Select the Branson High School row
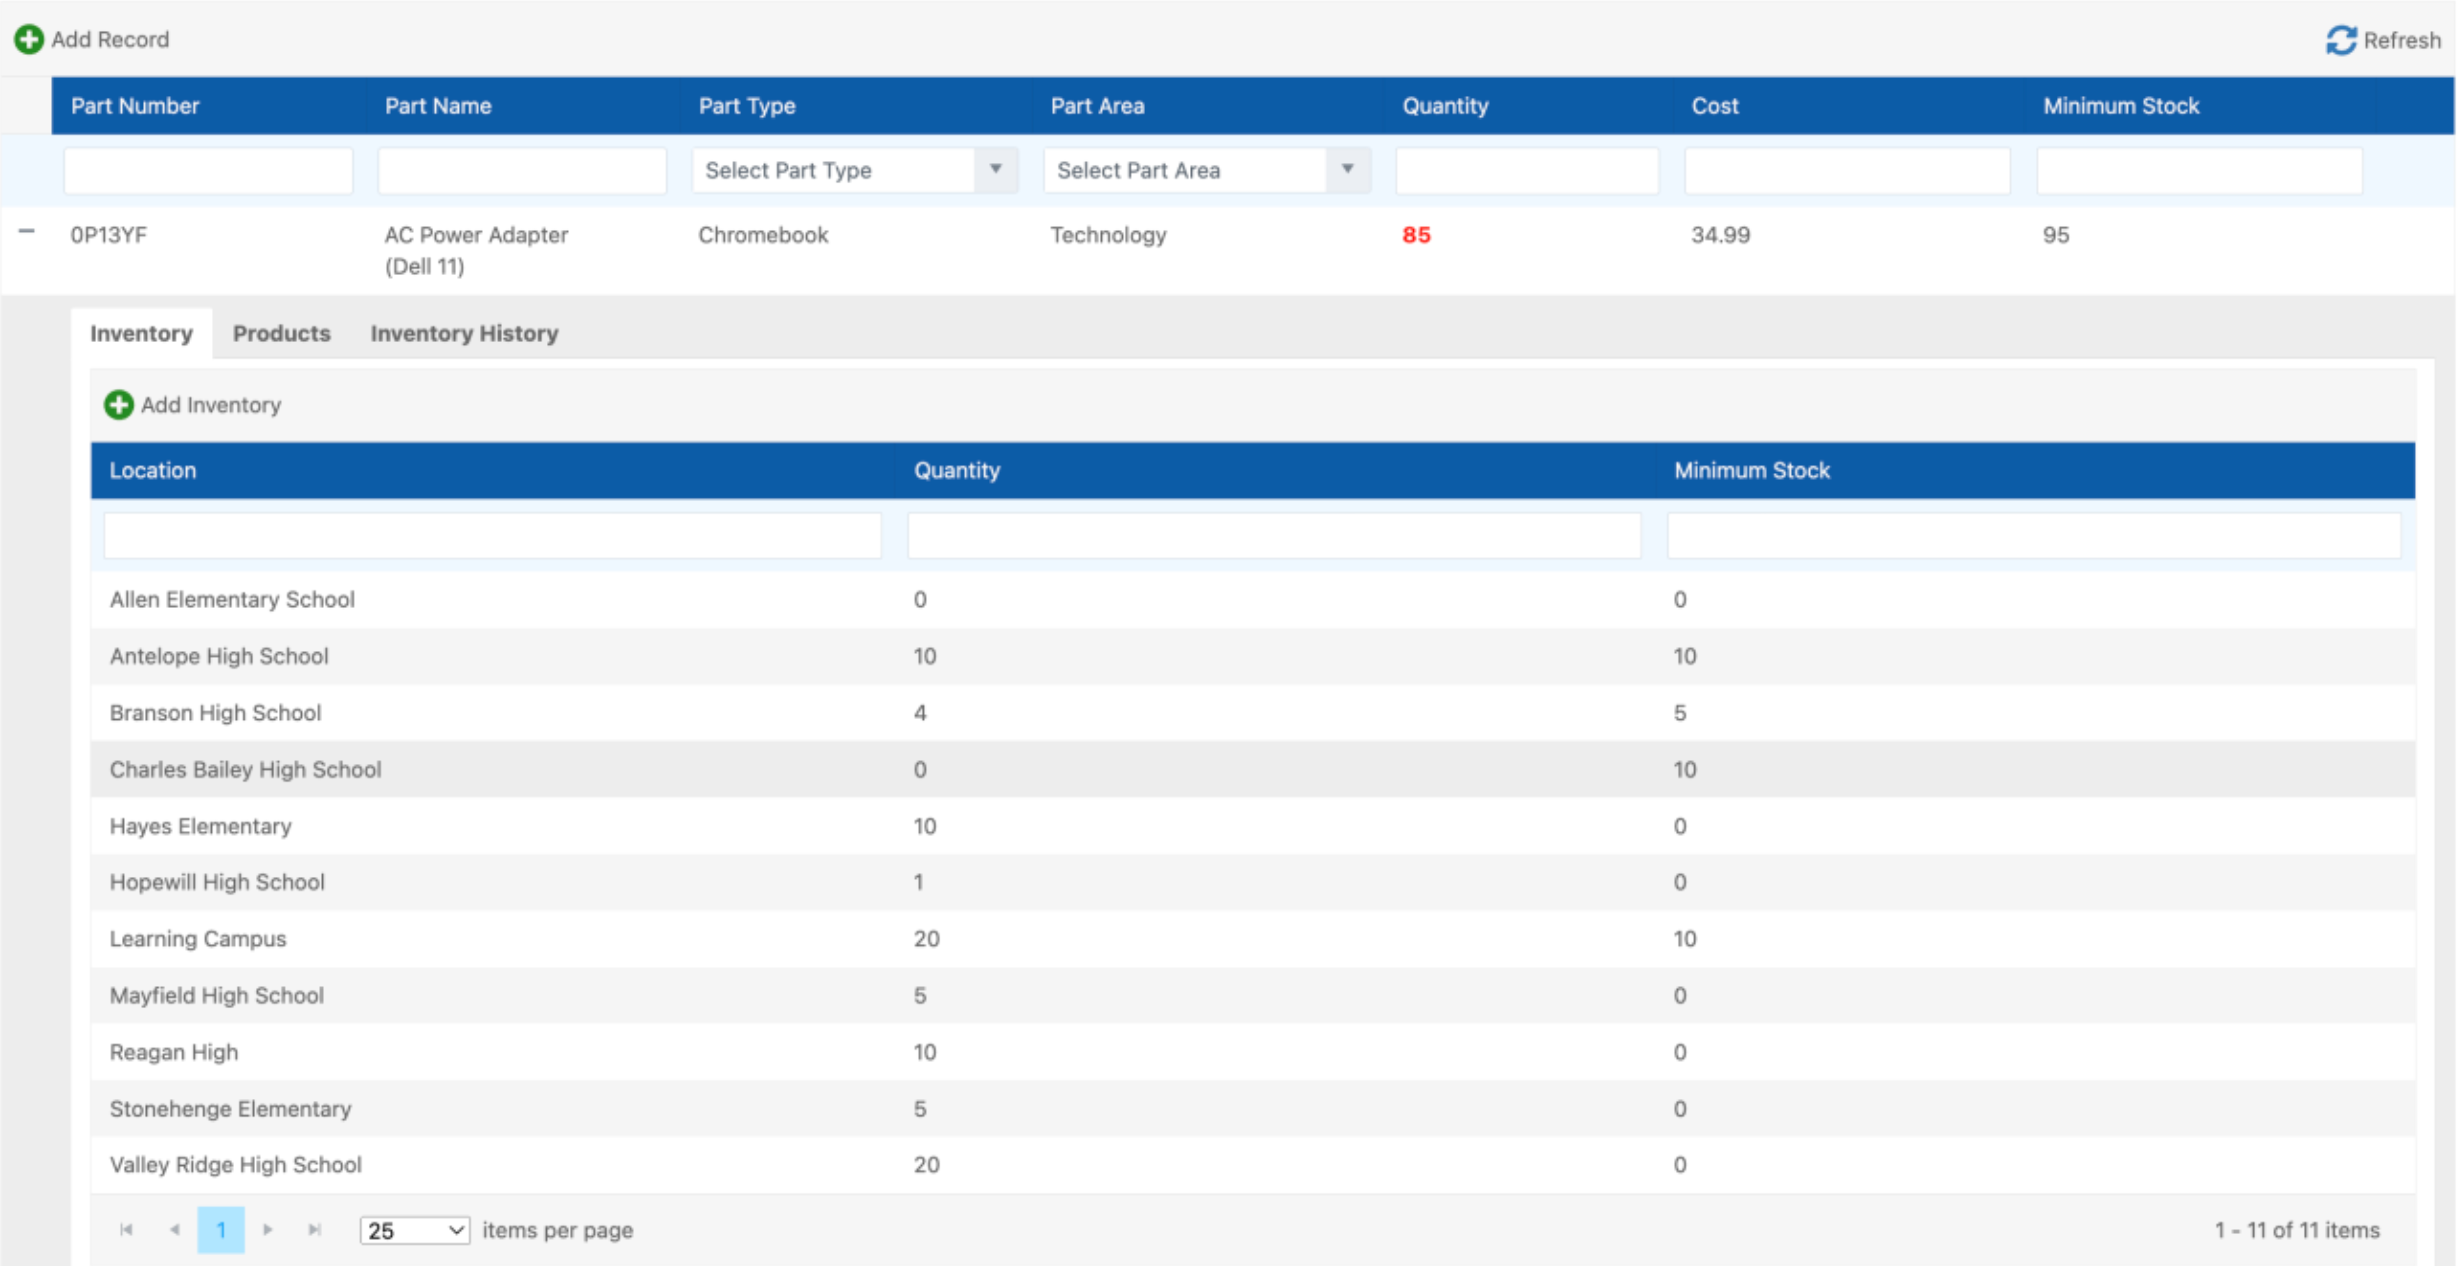 1253,712
